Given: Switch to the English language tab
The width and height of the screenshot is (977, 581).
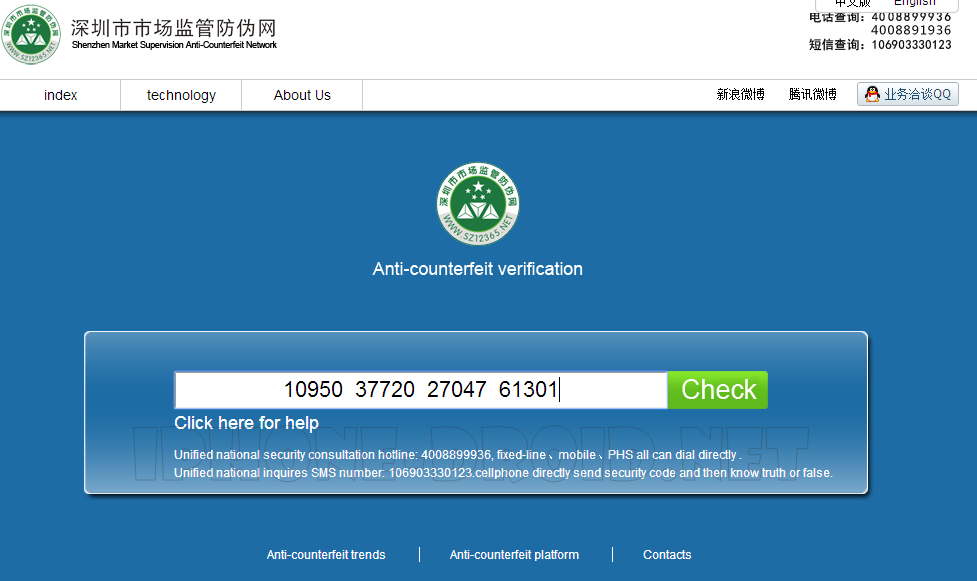Looking at the screenshot, I should [x=914, y=4].
